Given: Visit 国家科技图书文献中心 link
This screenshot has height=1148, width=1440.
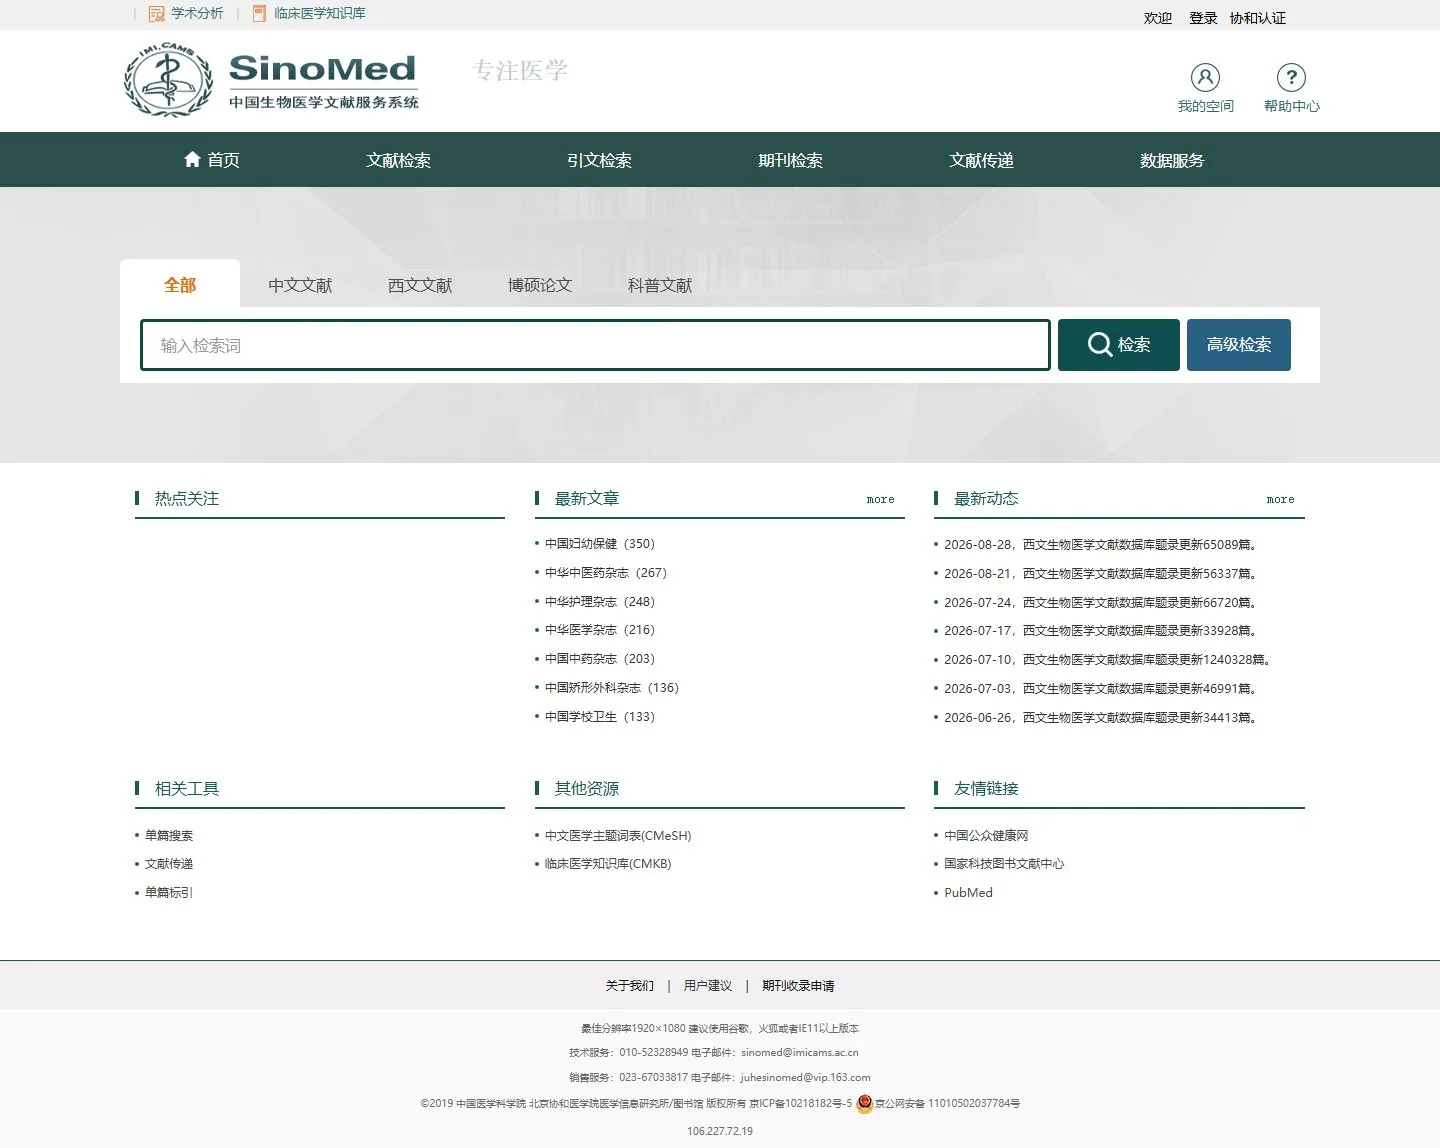Looking at the screenshot, I should click(1004, 864).
